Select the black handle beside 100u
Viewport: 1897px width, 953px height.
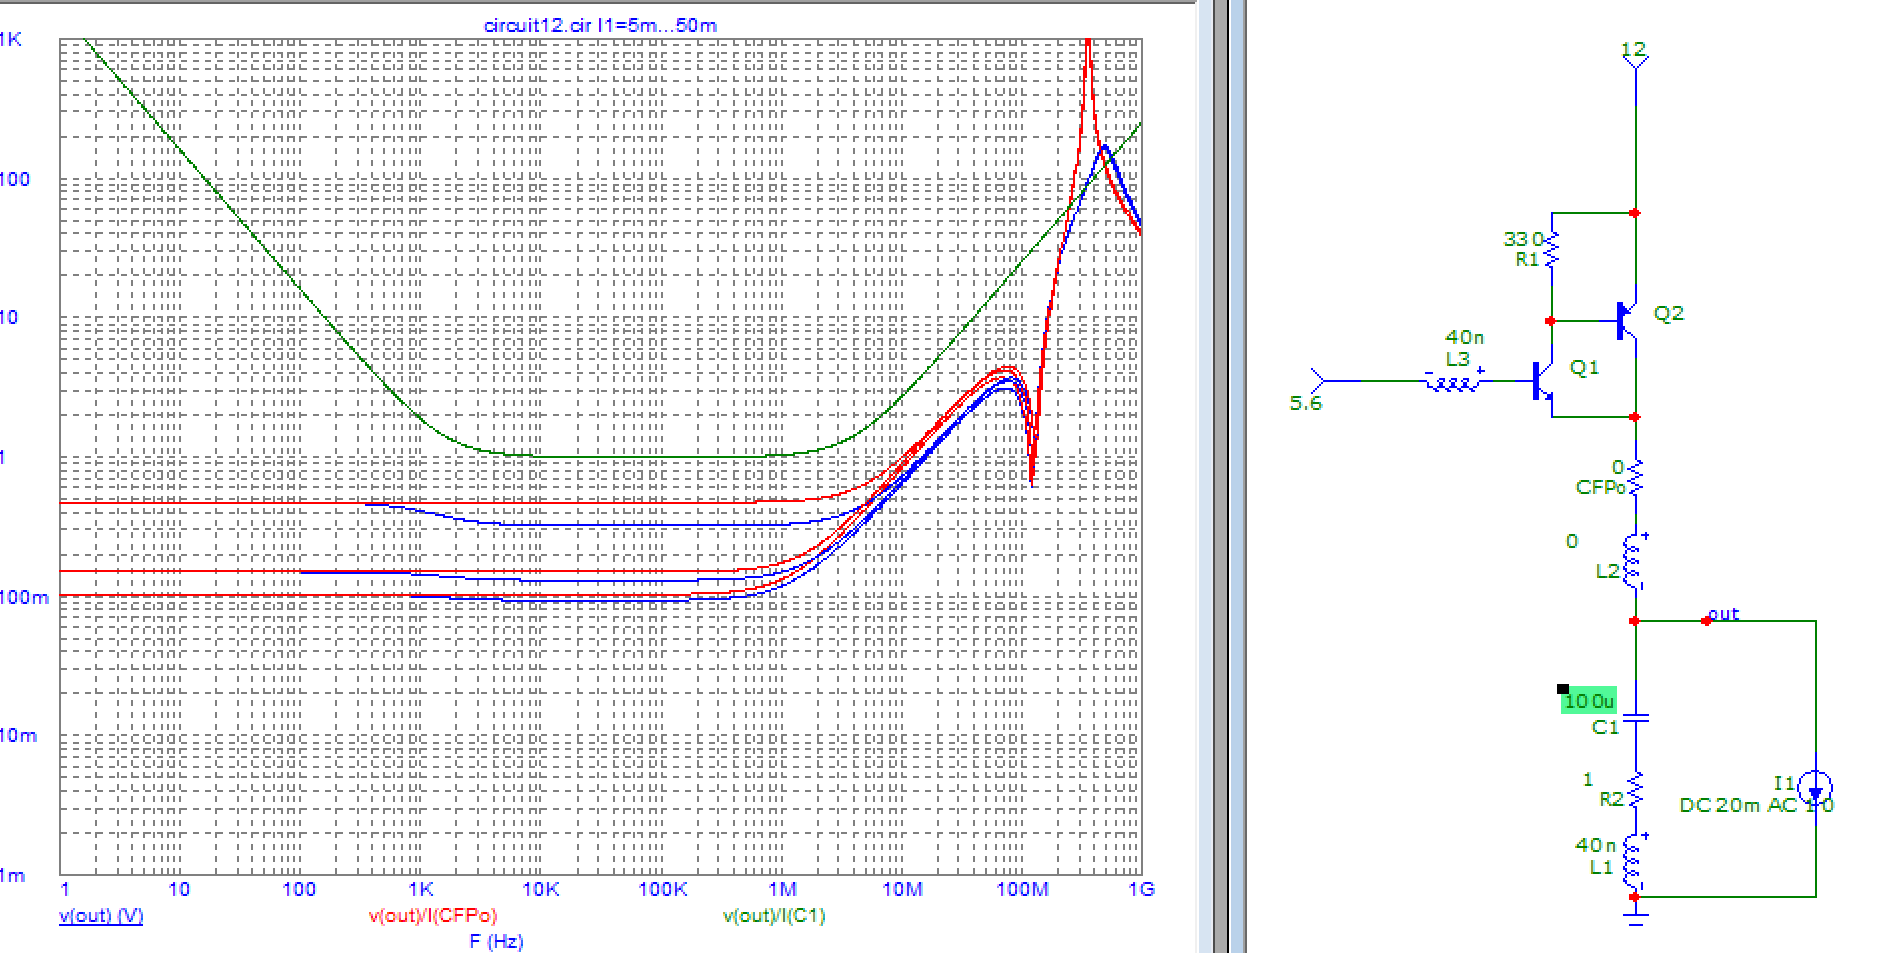click(x=1563, y=689)
